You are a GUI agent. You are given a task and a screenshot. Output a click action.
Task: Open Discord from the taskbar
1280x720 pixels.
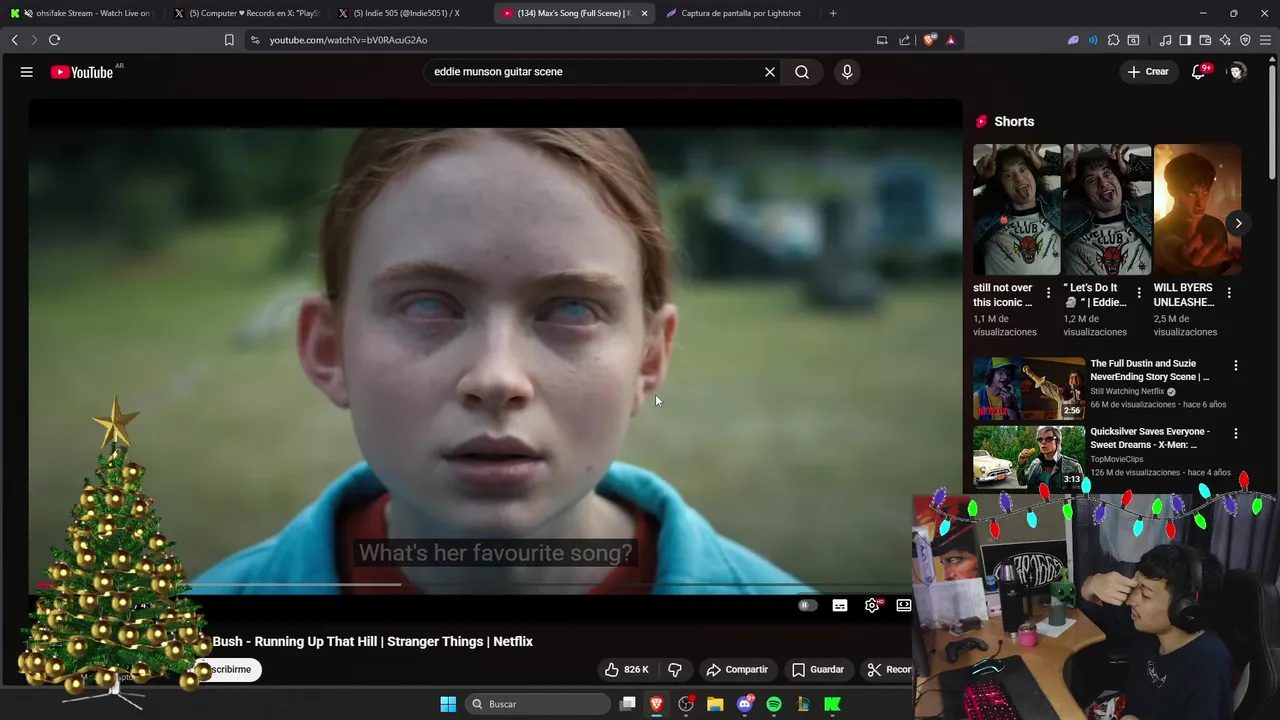[744, 704]
